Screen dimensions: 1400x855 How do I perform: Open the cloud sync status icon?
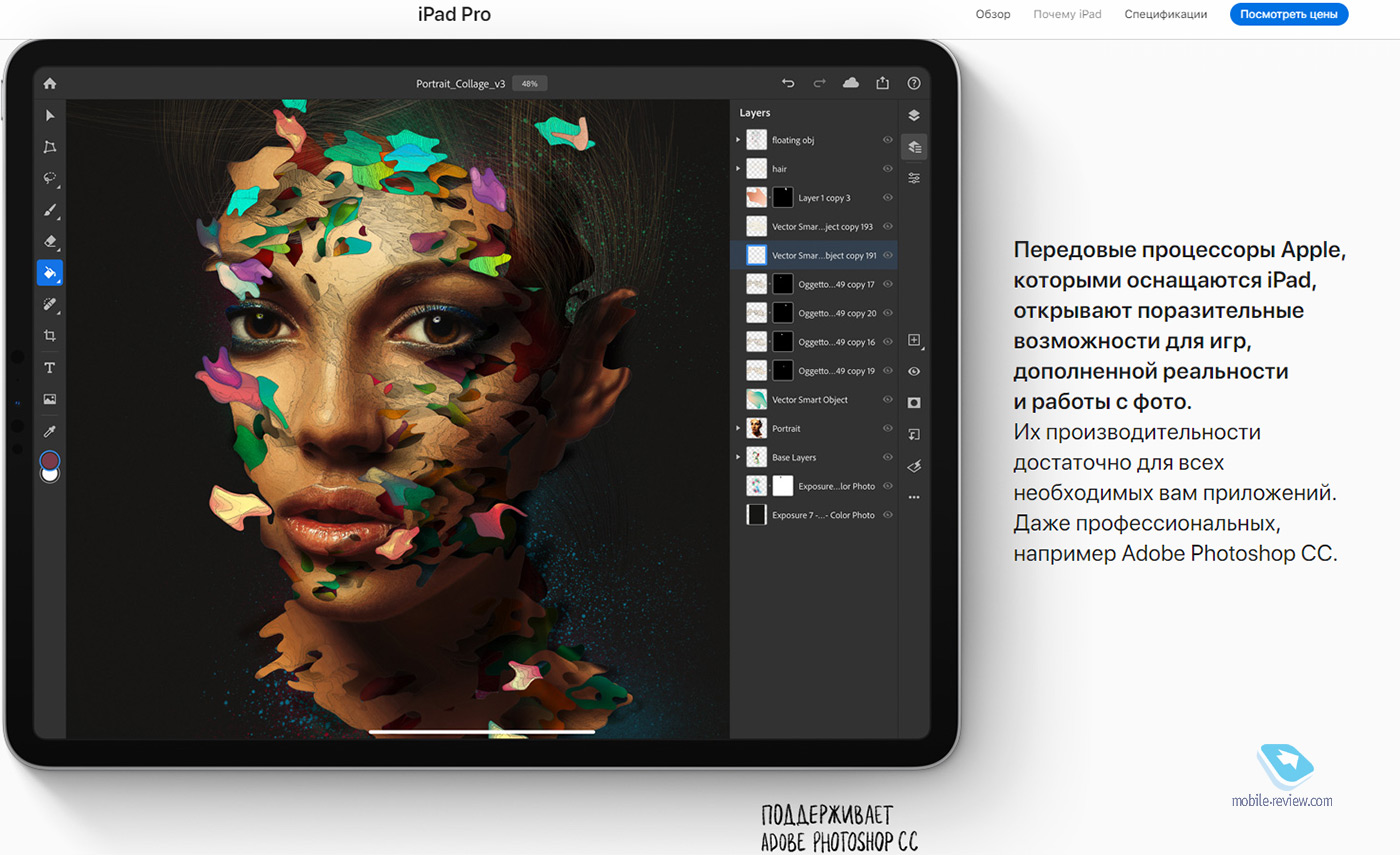pyautogui.click(x=851, y=84)
